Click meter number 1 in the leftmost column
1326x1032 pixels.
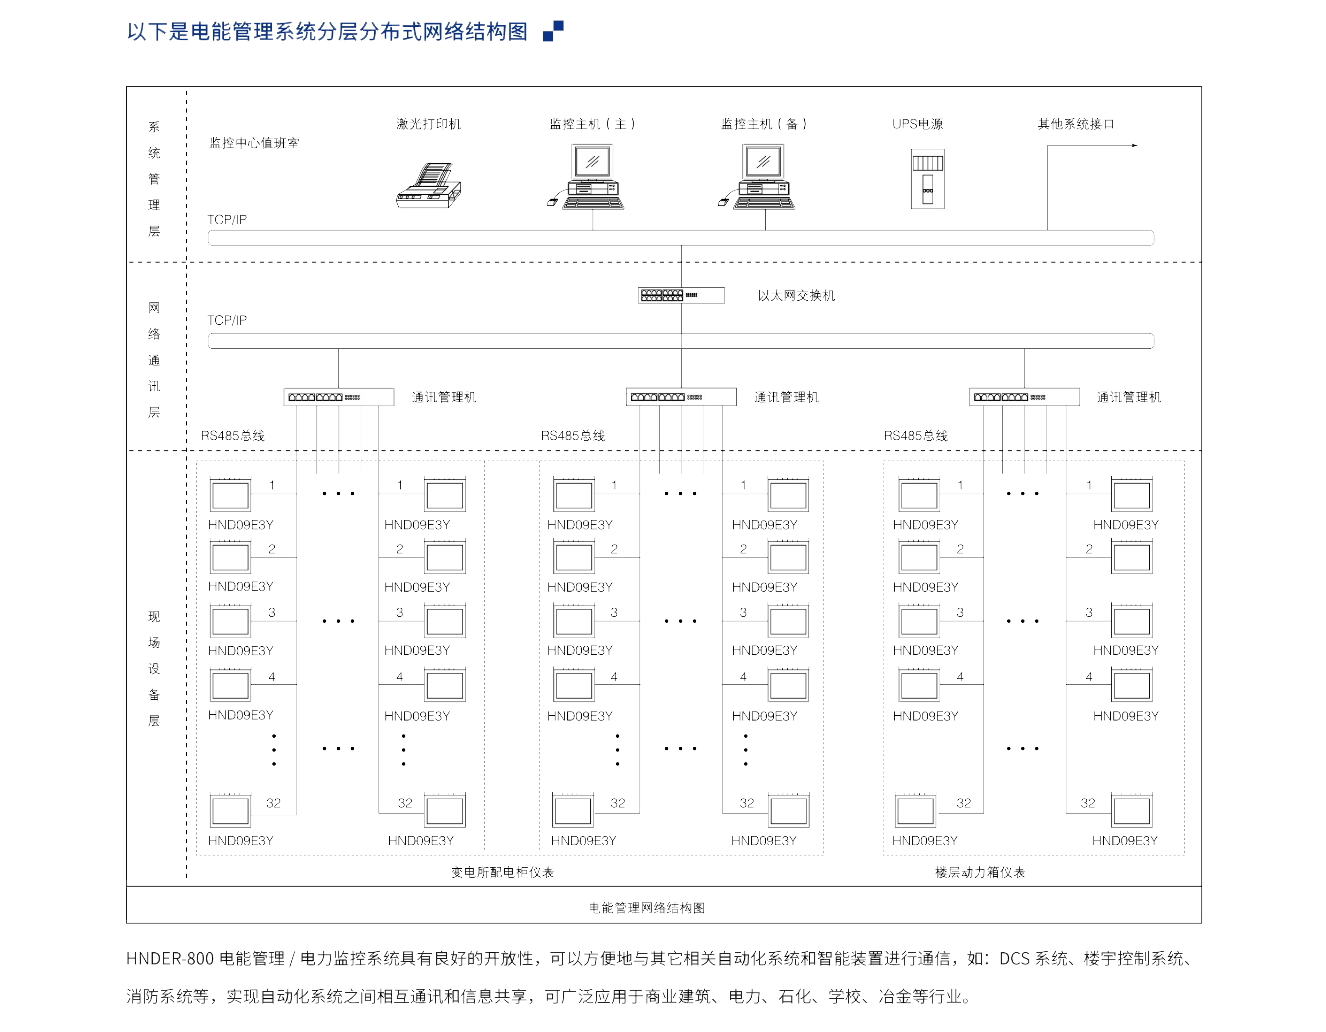tap(230, 495)
